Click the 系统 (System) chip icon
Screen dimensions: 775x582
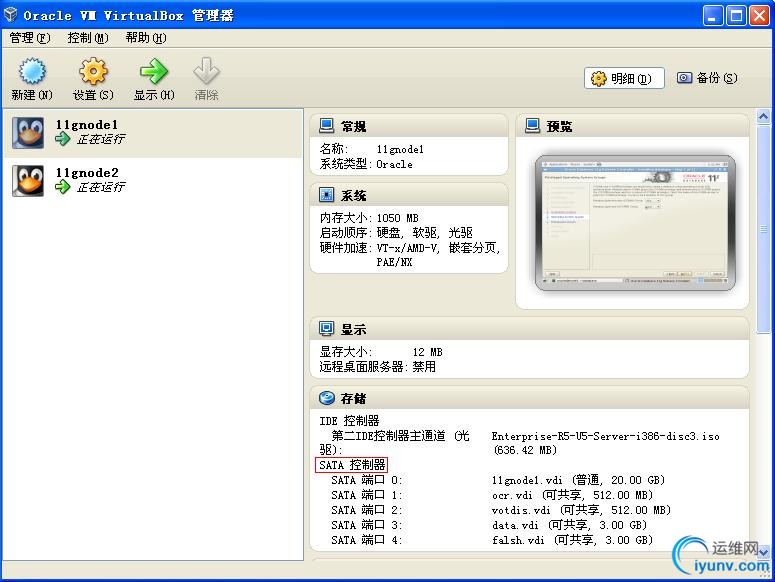pyautogui.click(x=327, y=195)
